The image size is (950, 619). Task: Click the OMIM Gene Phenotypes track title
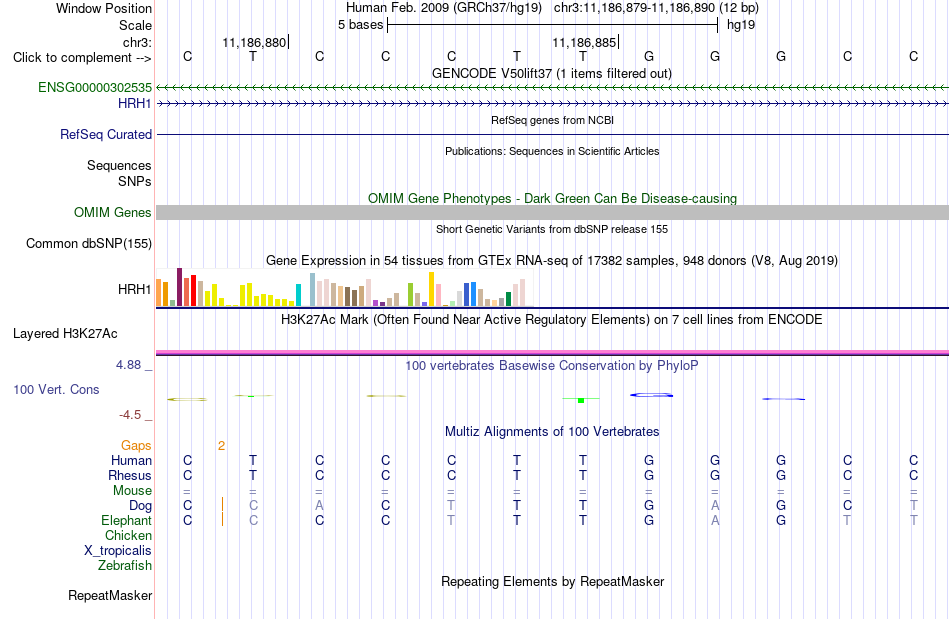pos(552,198)
